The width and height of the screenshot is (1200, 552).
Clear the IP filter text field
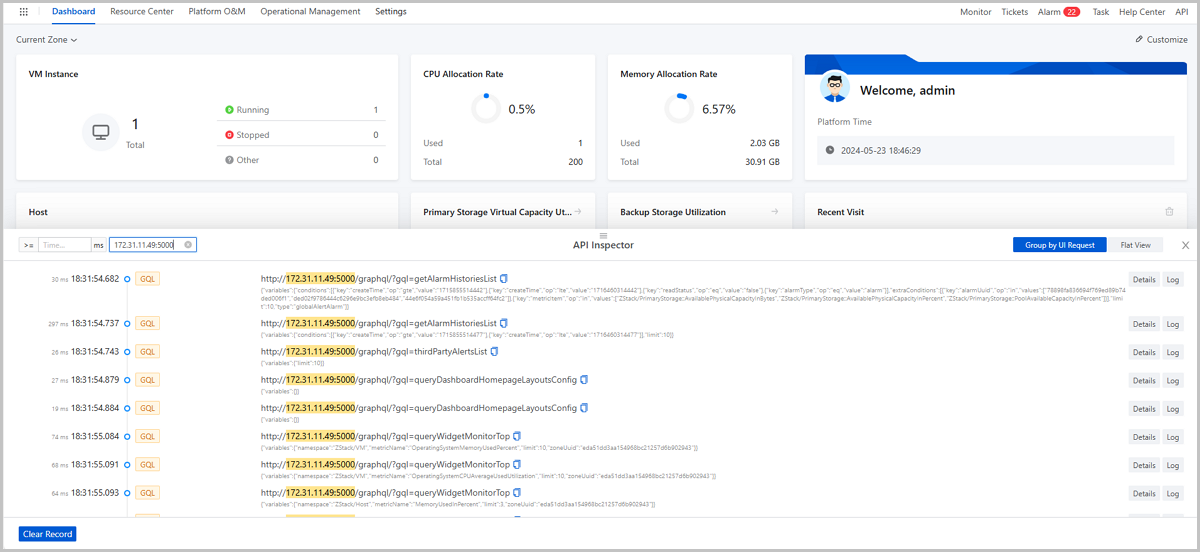[x=188, y=245]
